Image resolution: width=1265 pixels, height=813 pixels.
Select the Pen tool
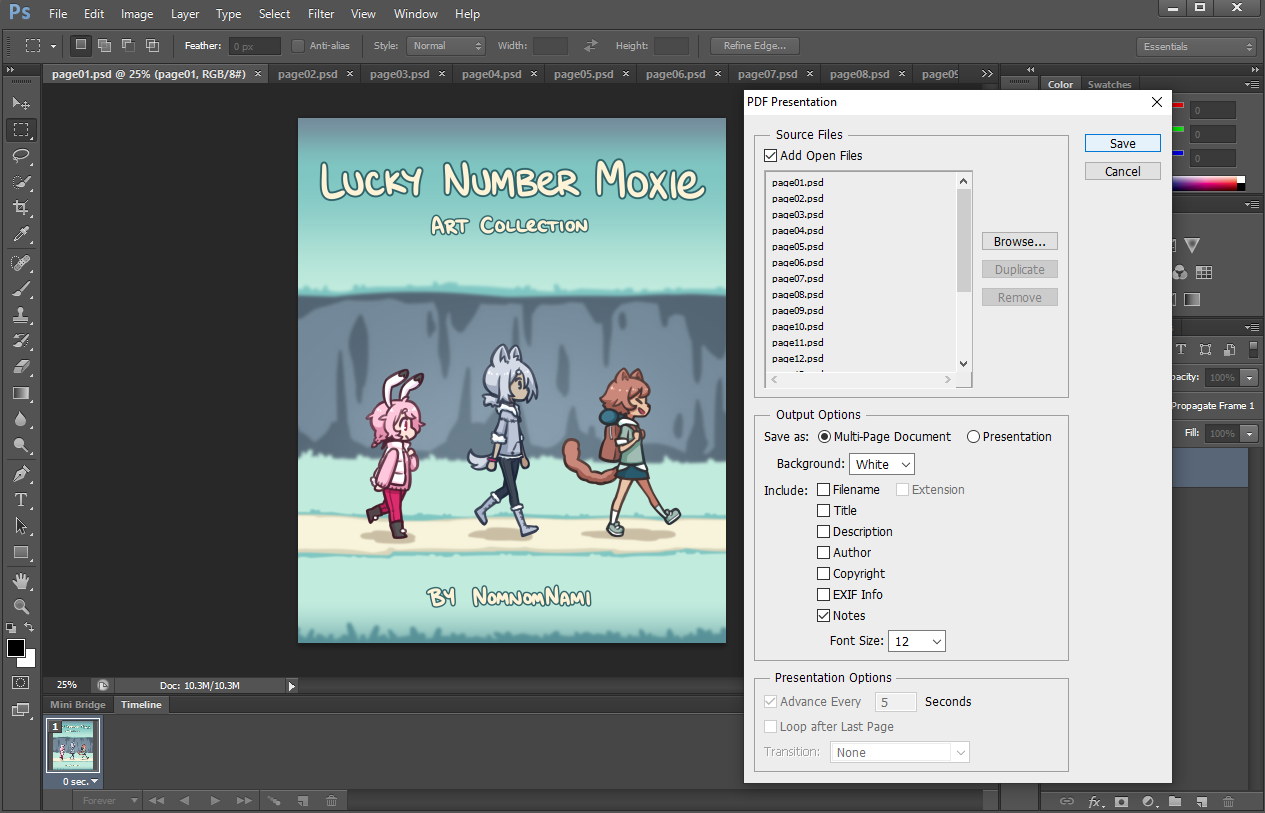21,474
